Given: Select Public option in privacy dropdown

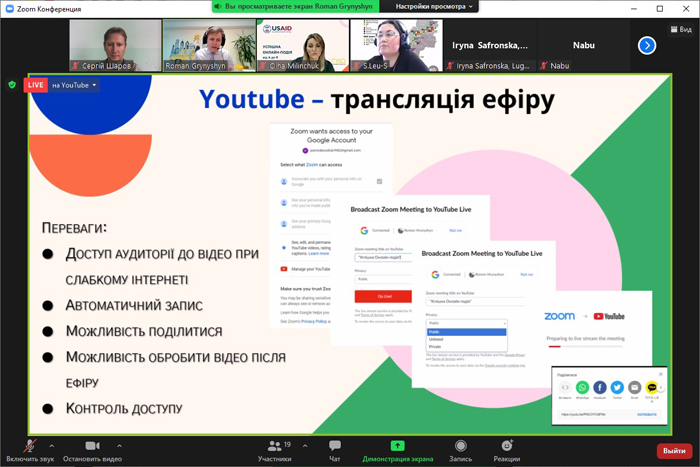Looking at the screenshot, I should tap(467, 332).
